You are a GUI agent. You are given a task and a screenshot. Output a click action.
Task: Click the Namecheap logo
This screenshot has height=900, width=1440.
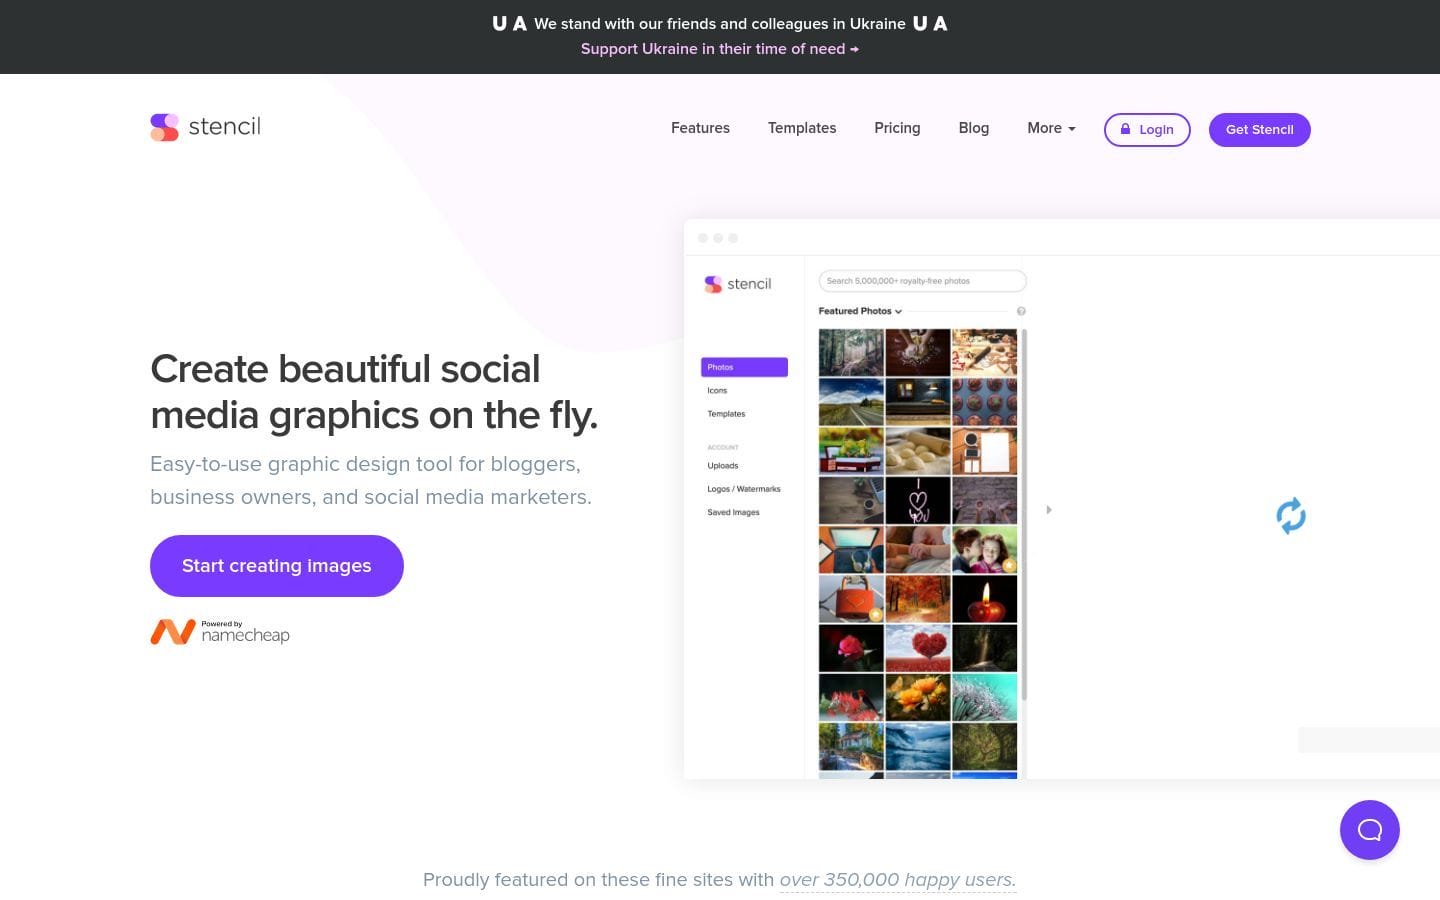click(220, 632)
